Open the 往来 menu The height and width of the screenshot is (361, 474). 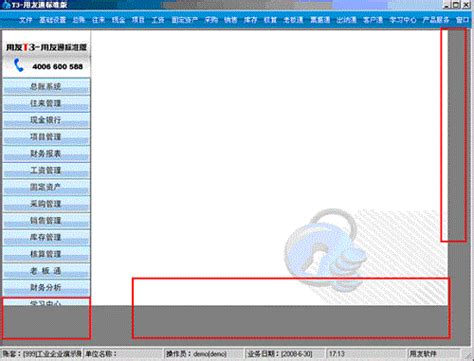coord(98,20)
